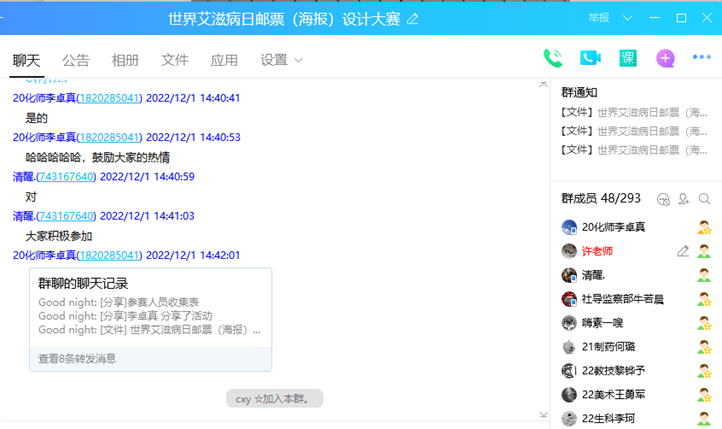
Task: Open the first 群通知 file notice
Action: [630, 113]
